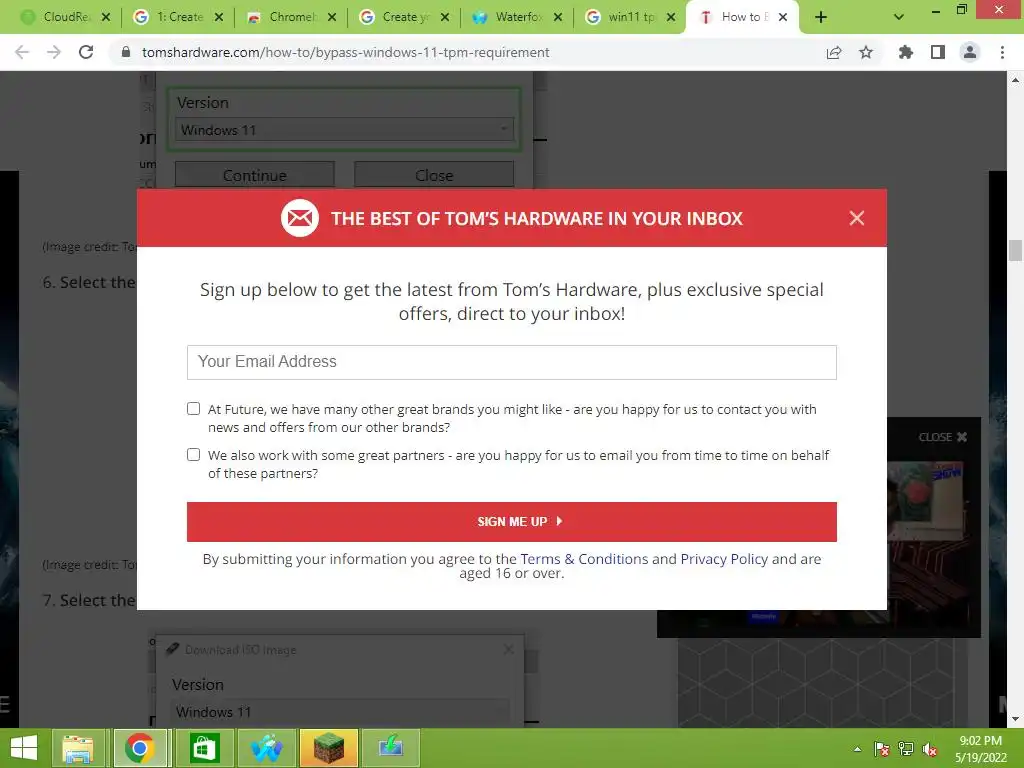The height and width of the screenshot is (768, 1024).
Task: Click the SIGN ME UP button
Action: 511,522
